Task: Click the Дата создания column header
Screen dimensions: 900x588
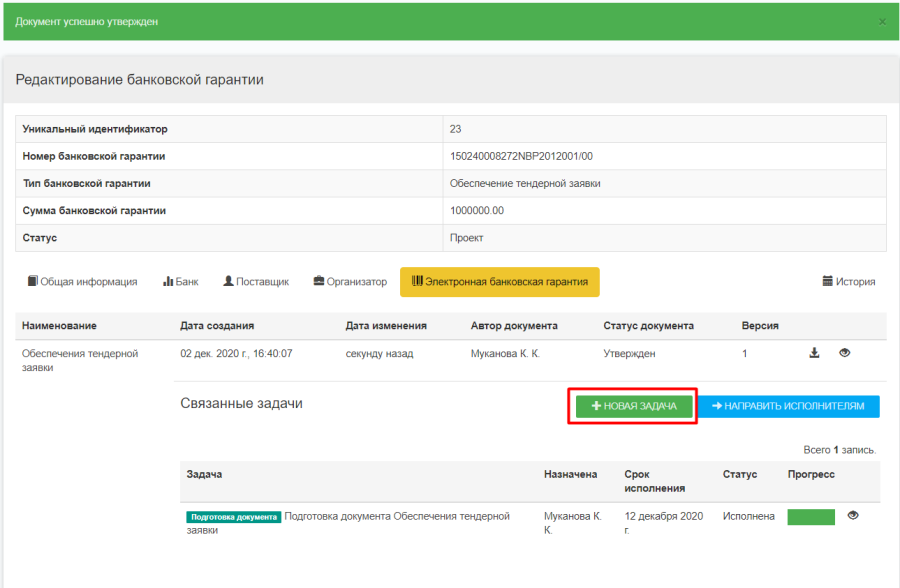Action: point(217,326)
